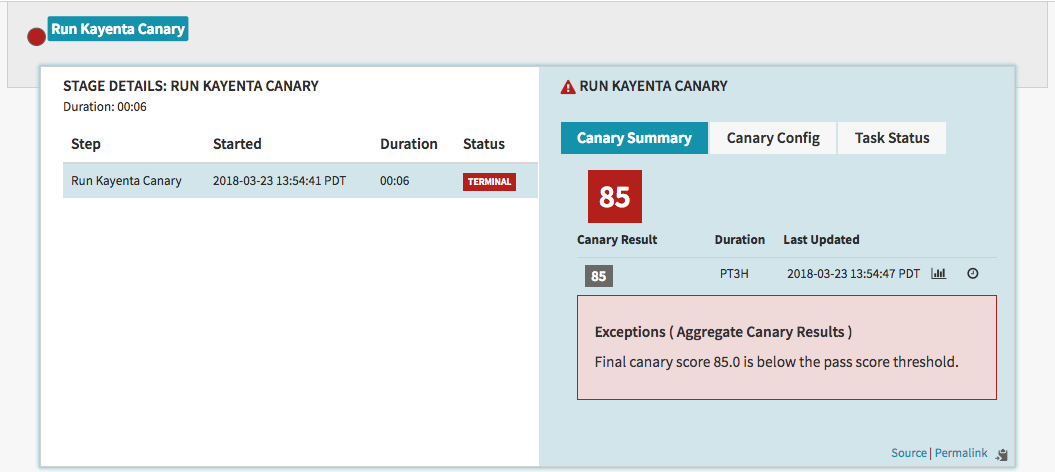
Task: Open the Permalink link
Action: [x=961, y=453]
